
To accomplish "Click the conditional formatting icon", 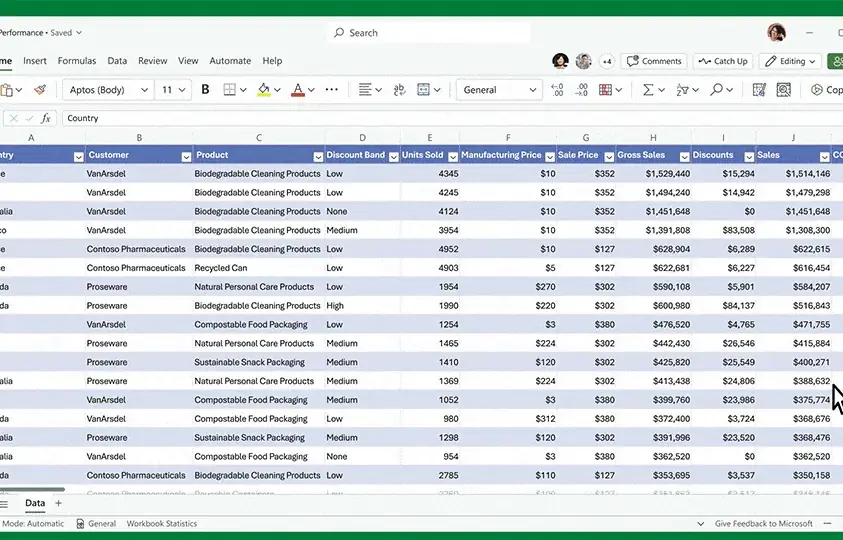I will [x=605, y=90].
